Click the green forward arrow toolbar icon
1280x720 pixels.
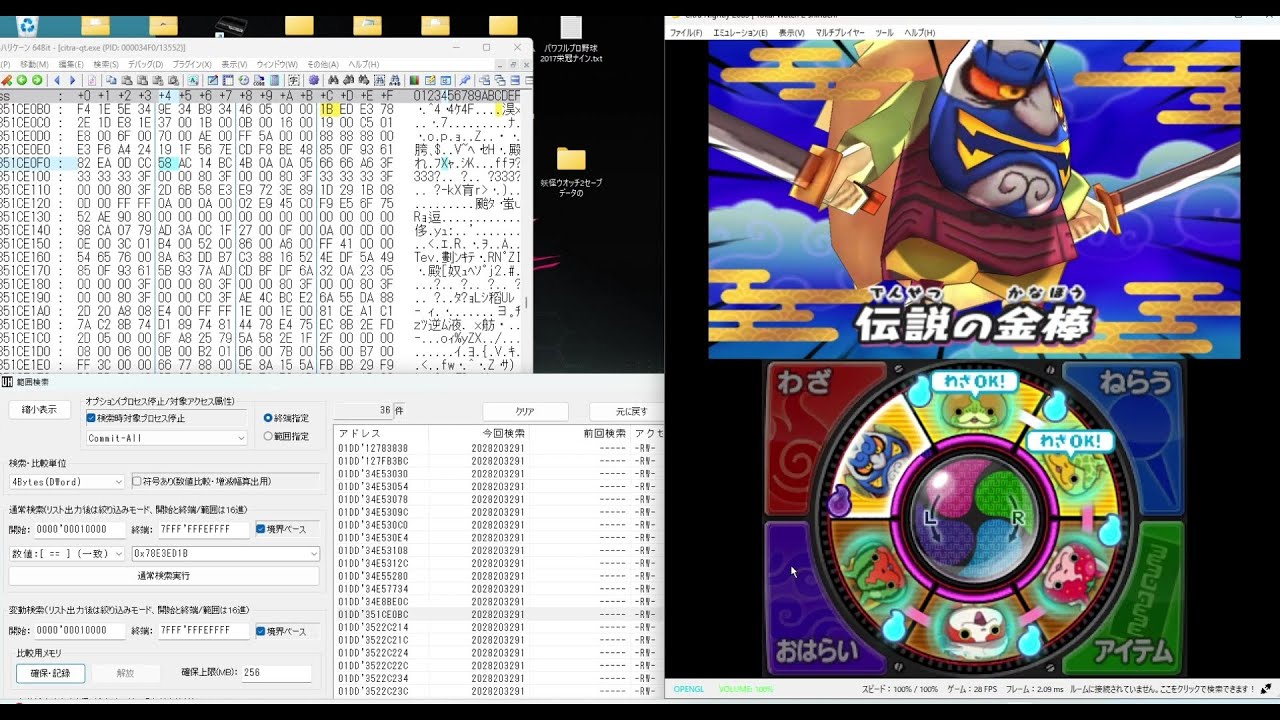click(x=37, y=80)
